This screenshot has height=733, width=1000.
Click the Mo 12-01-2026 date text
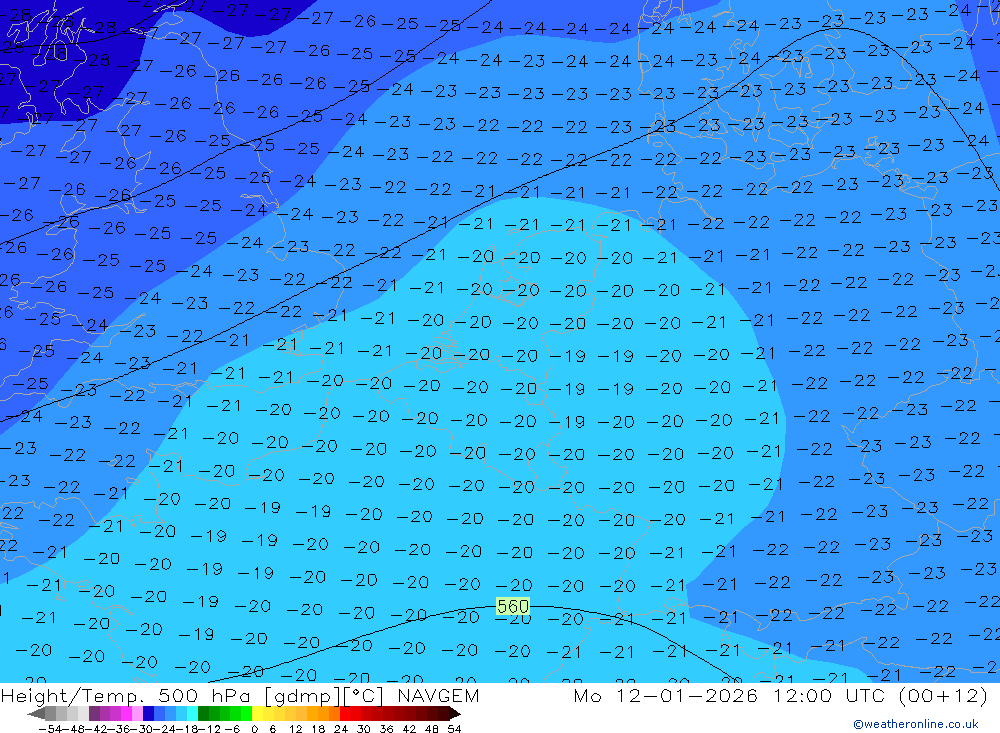coord(665,695)
